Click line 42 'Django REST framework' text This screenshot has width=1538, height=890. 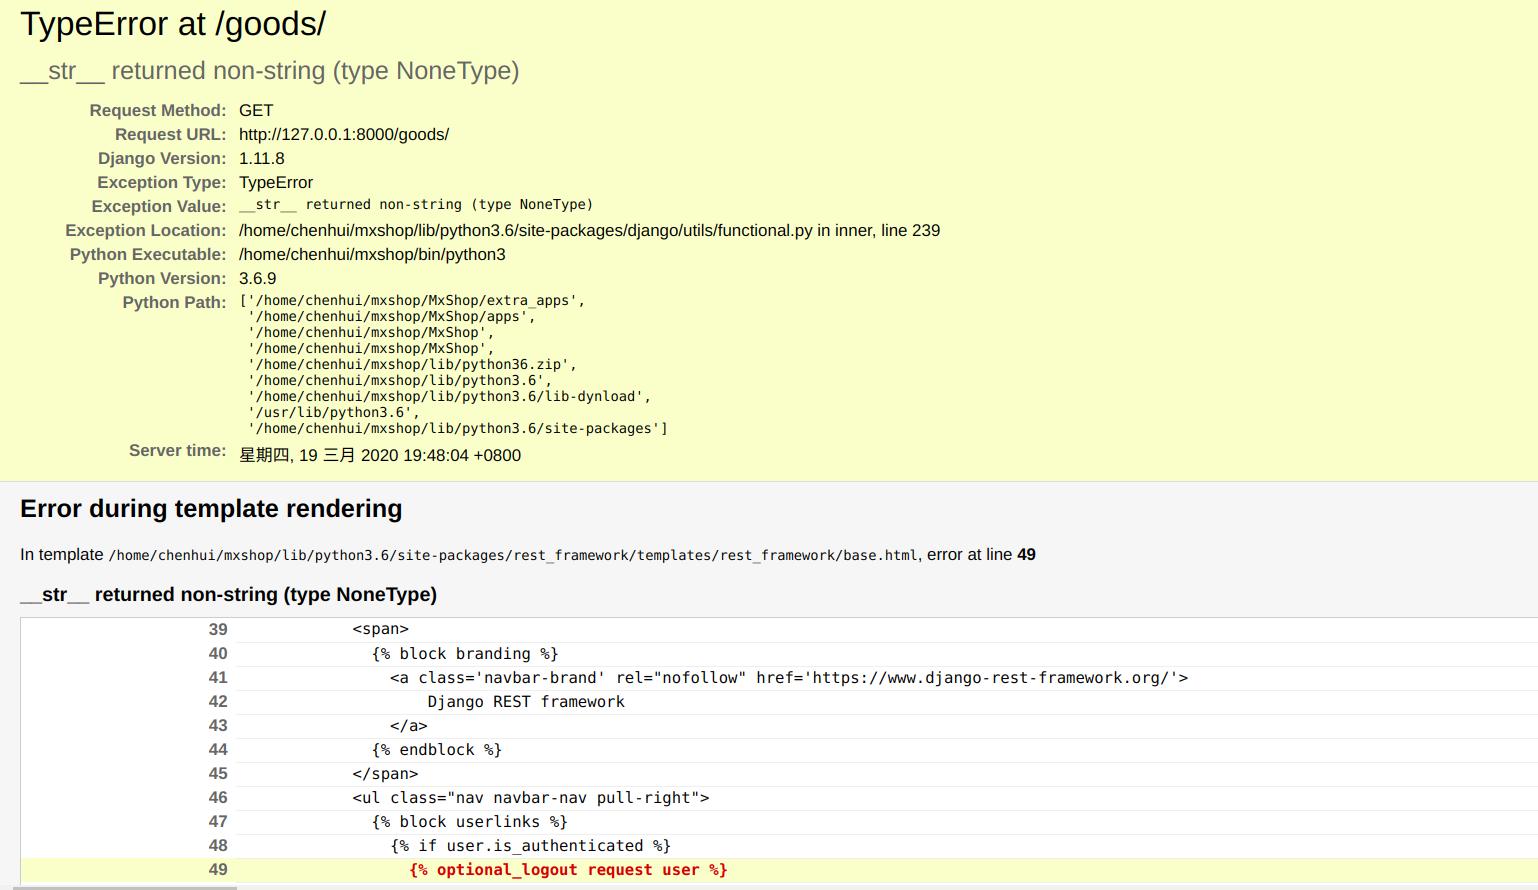tap(526, 702)
